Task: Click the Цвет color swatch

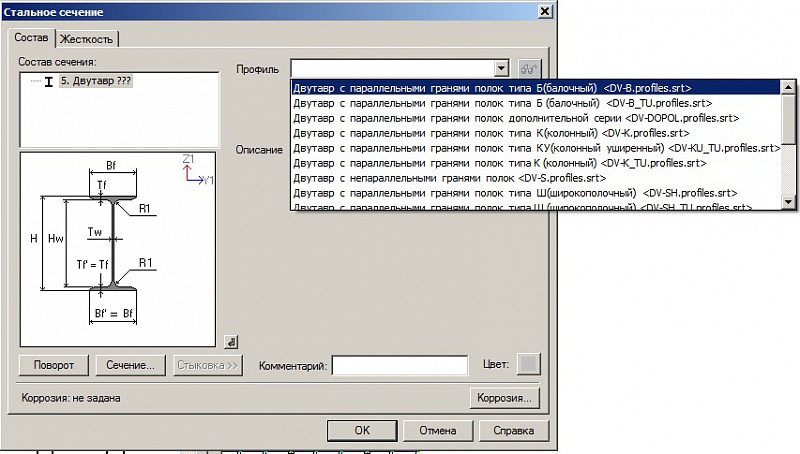Action: (x=528, y=364)
